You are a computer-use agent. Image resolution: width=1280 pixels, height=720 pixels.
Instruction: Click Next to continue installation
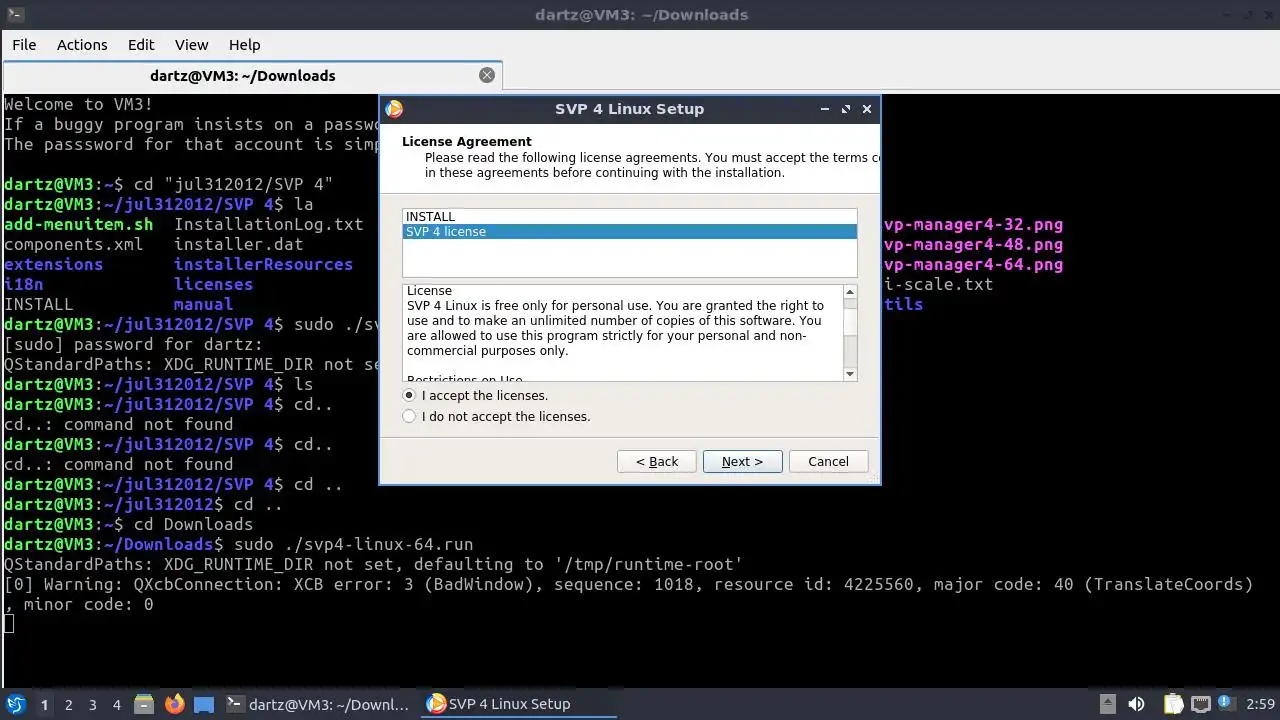click(742, 461)
